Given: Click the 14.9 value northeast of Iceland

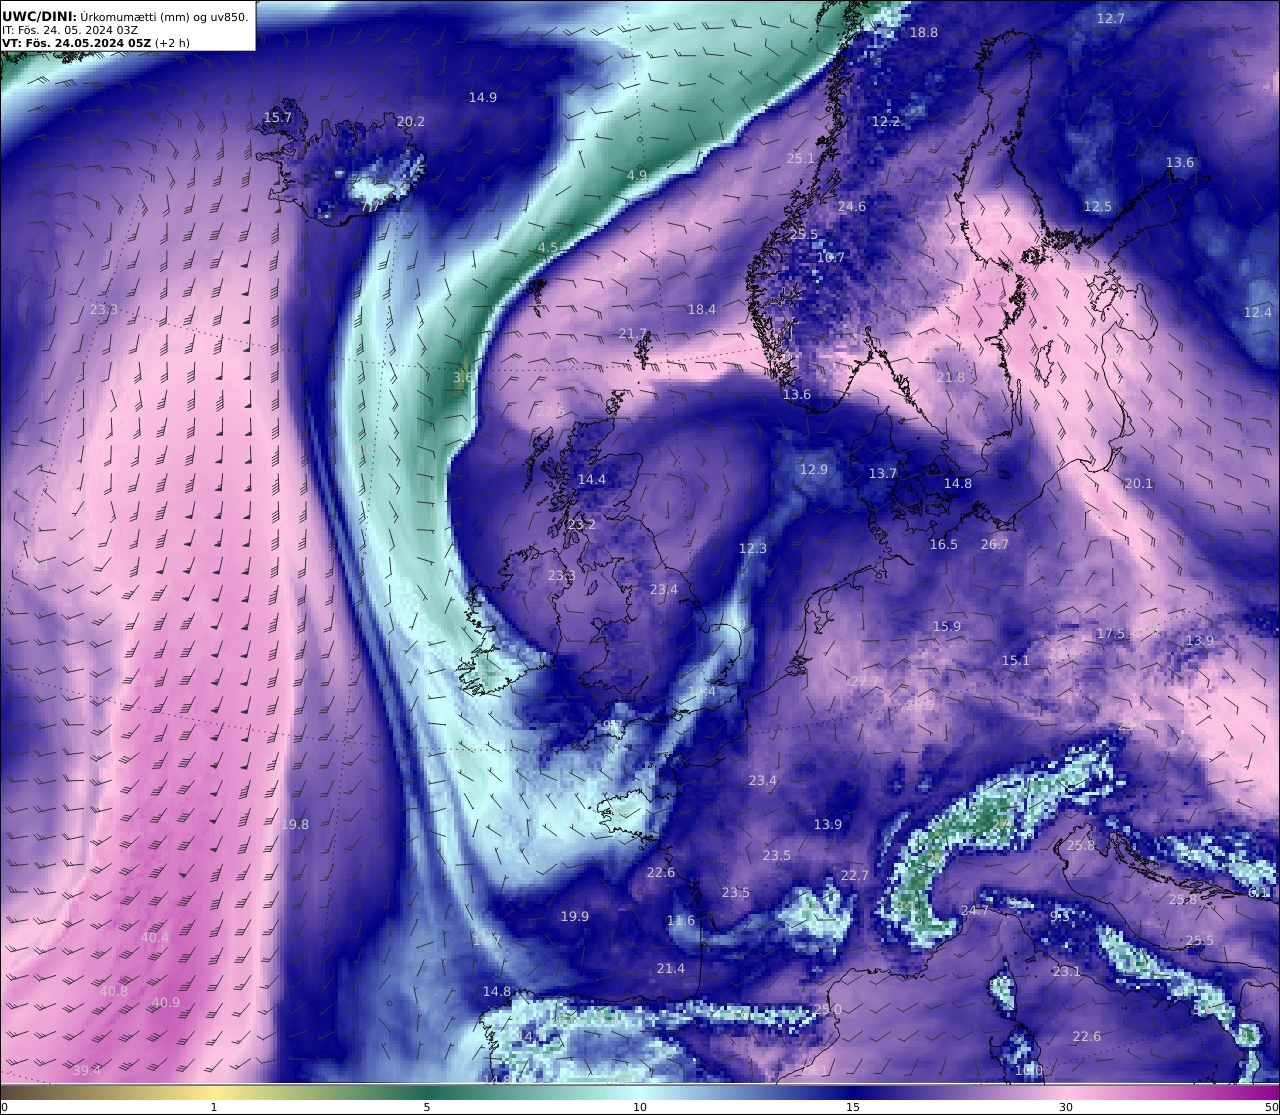Looking at the screenshot, I should coord(483,97).
